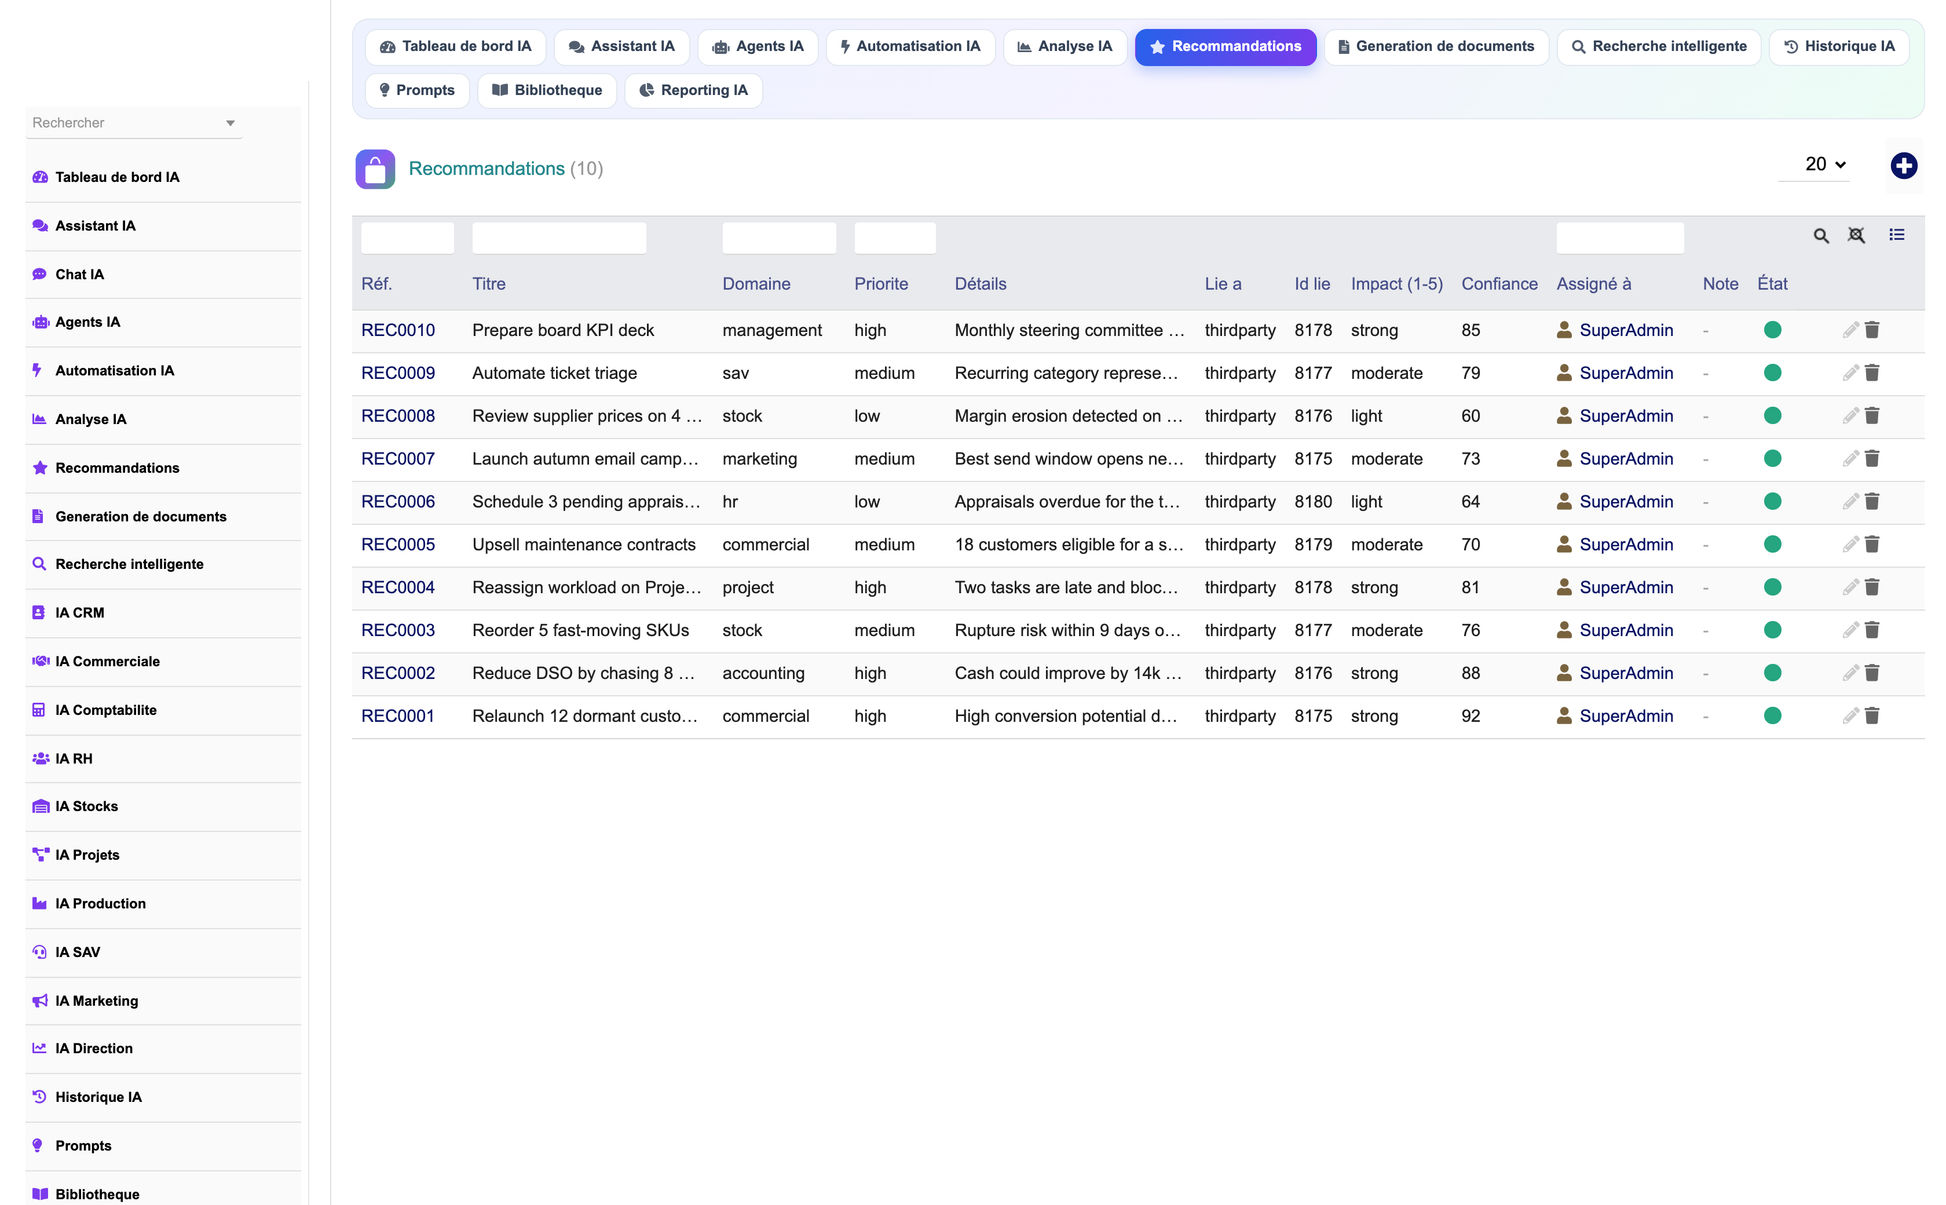Sort by Domaine column header
1946x1205 pixels.
[x=756, y=284]
